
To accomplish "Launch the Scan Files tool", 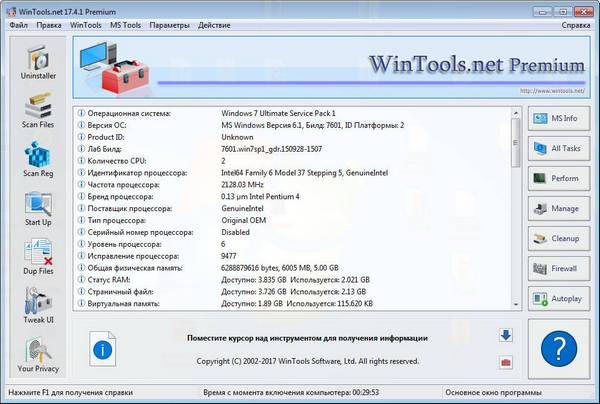I will (x=37, y=110).
